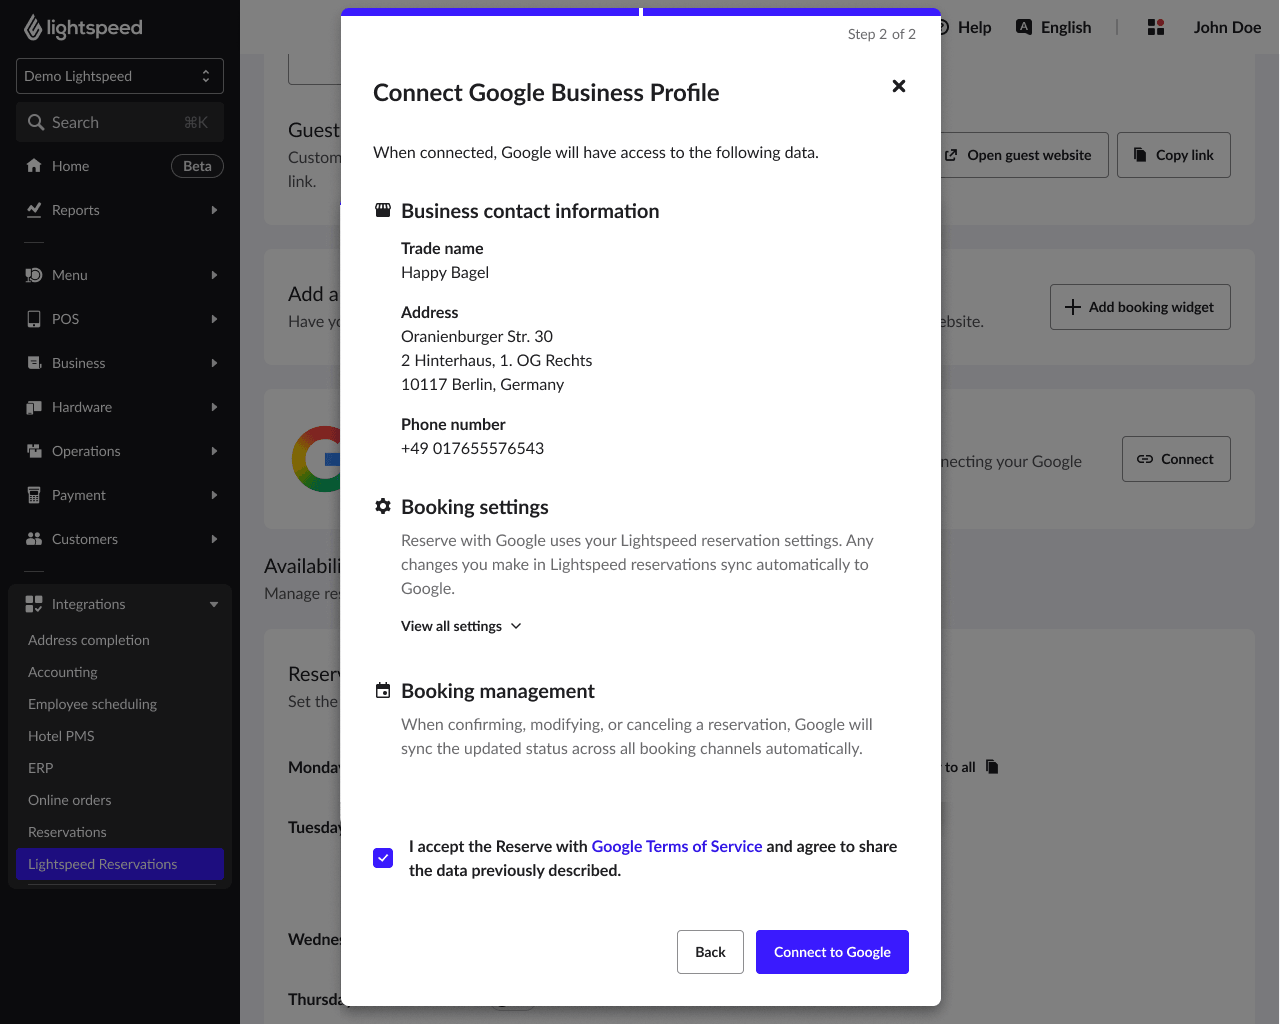Select Lightspeed Reservations in sidebar
Viewport: 1280px width, 1024px height.
120,864
